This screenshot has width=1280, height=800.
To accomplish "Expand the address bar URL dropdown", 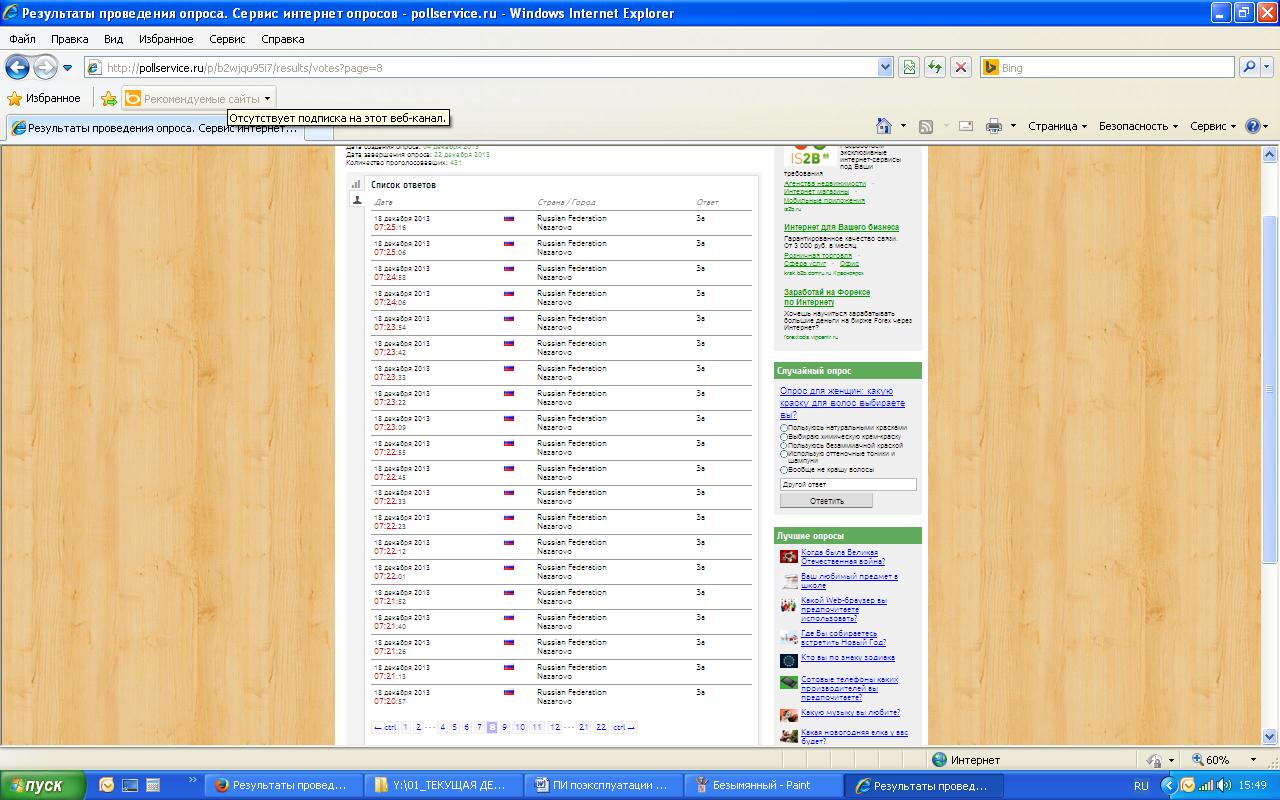I will 885,67.
